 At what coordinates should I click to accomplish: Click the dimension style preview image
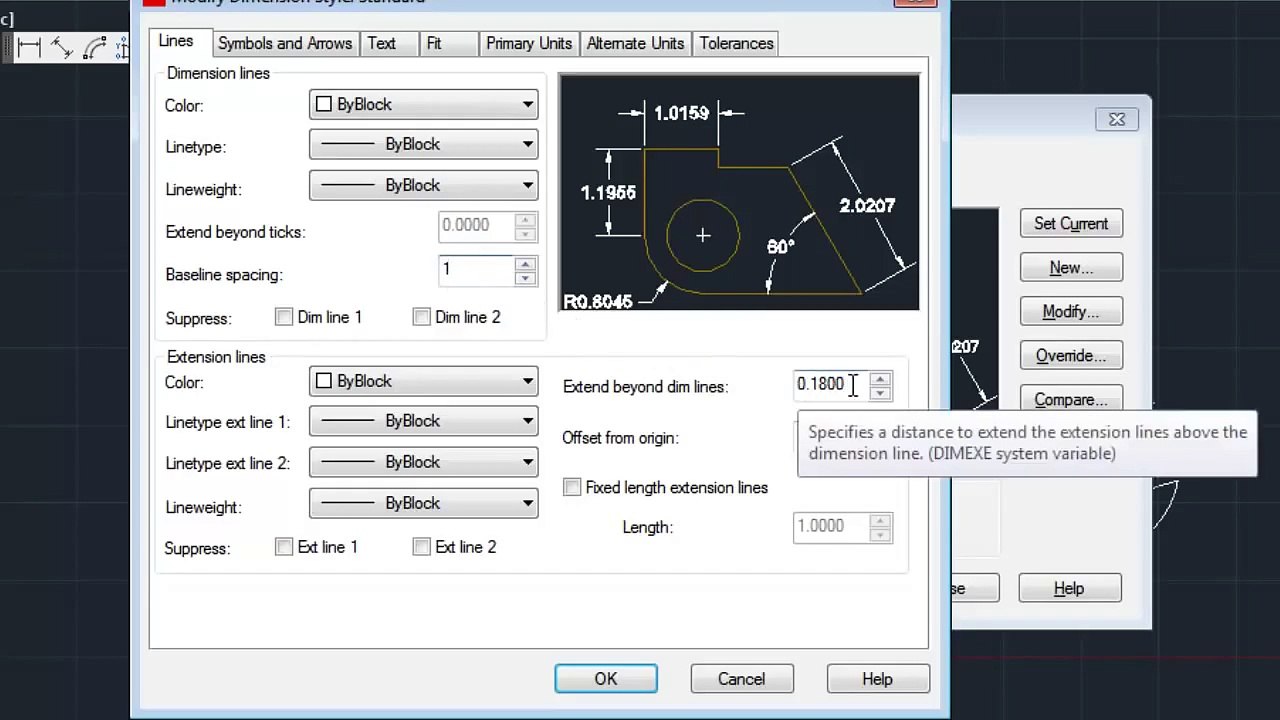pyautogui.click(x=739, y=192)
